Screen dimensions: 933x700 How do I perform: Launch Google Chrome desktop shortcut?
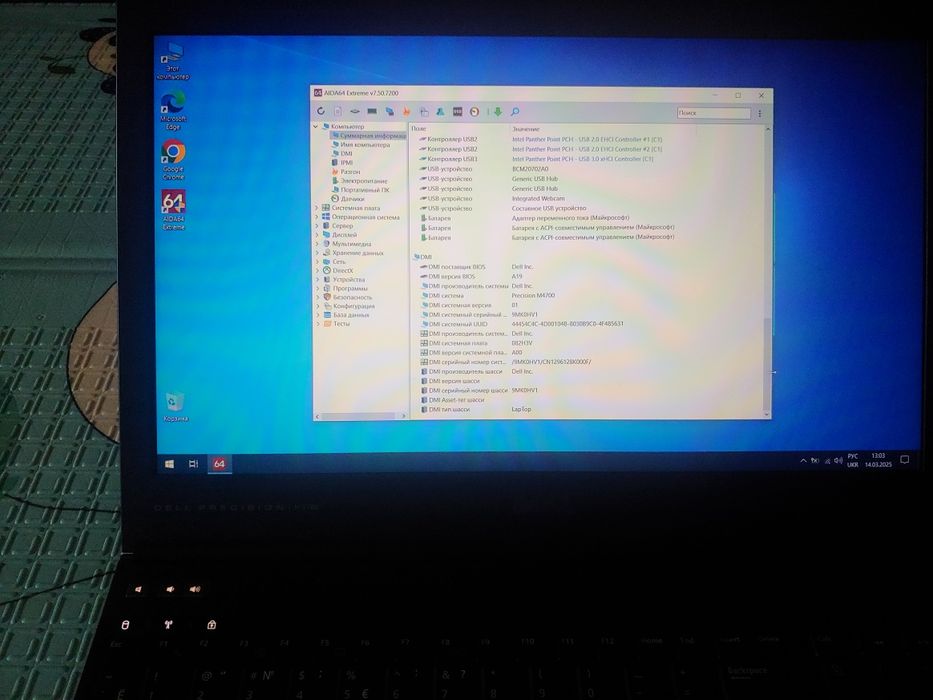pyautogui.click(x=173, y=160)
